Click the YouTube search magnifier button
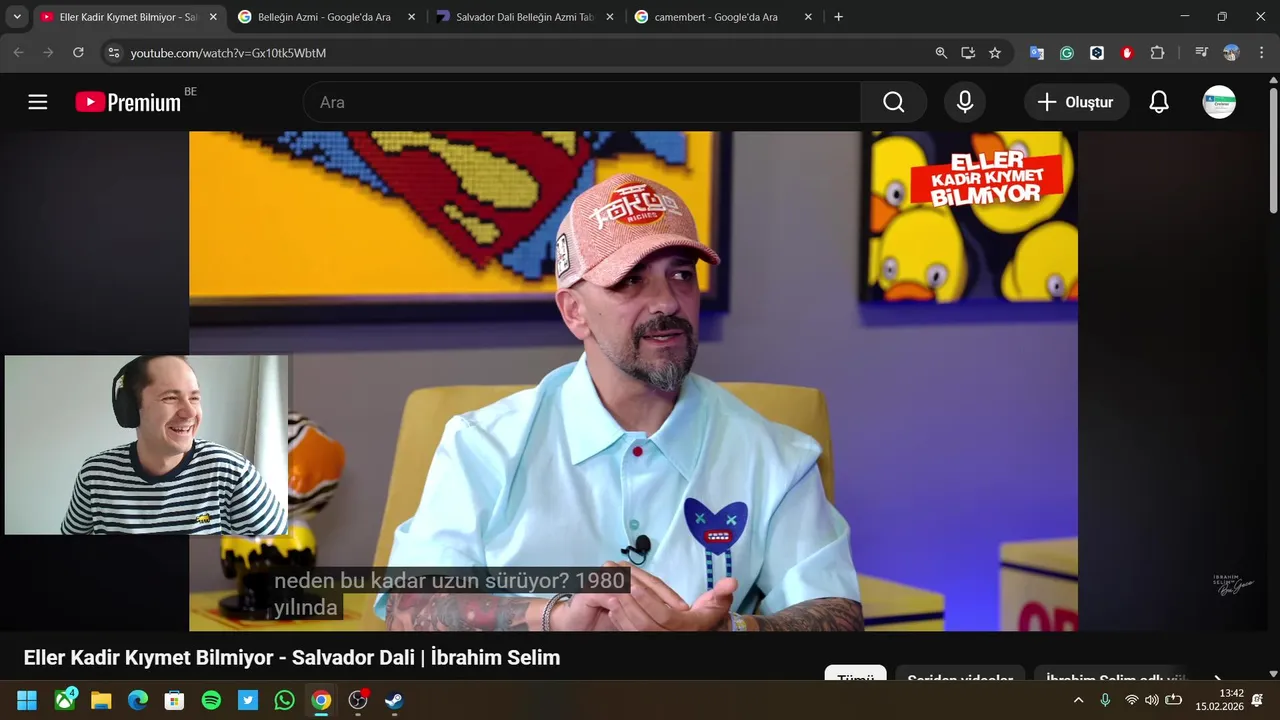The image size is (1280, 720). 894,102
